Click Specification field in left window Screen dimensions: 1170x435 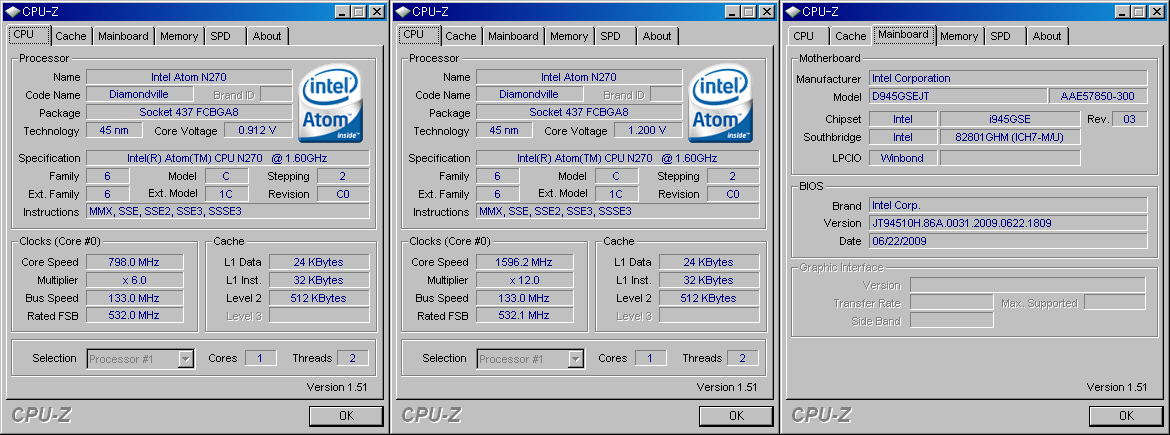click(228, 158)
